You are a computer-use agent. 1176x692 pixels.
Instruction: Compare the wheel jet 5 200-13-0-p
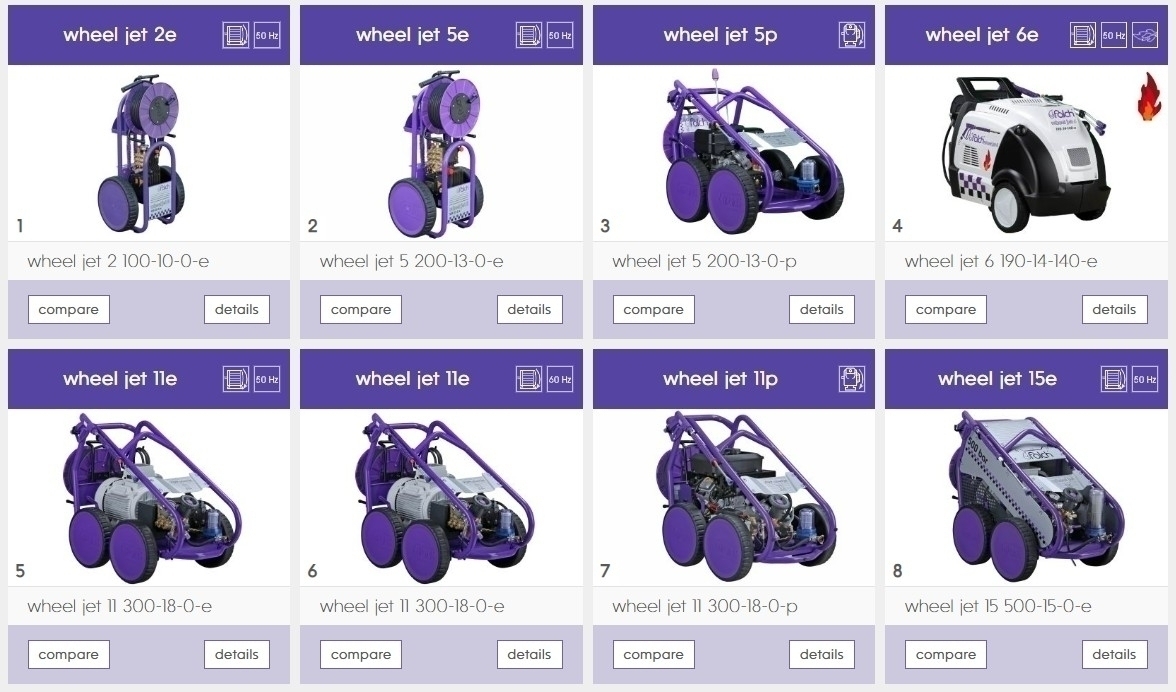[x=654, y=310]
